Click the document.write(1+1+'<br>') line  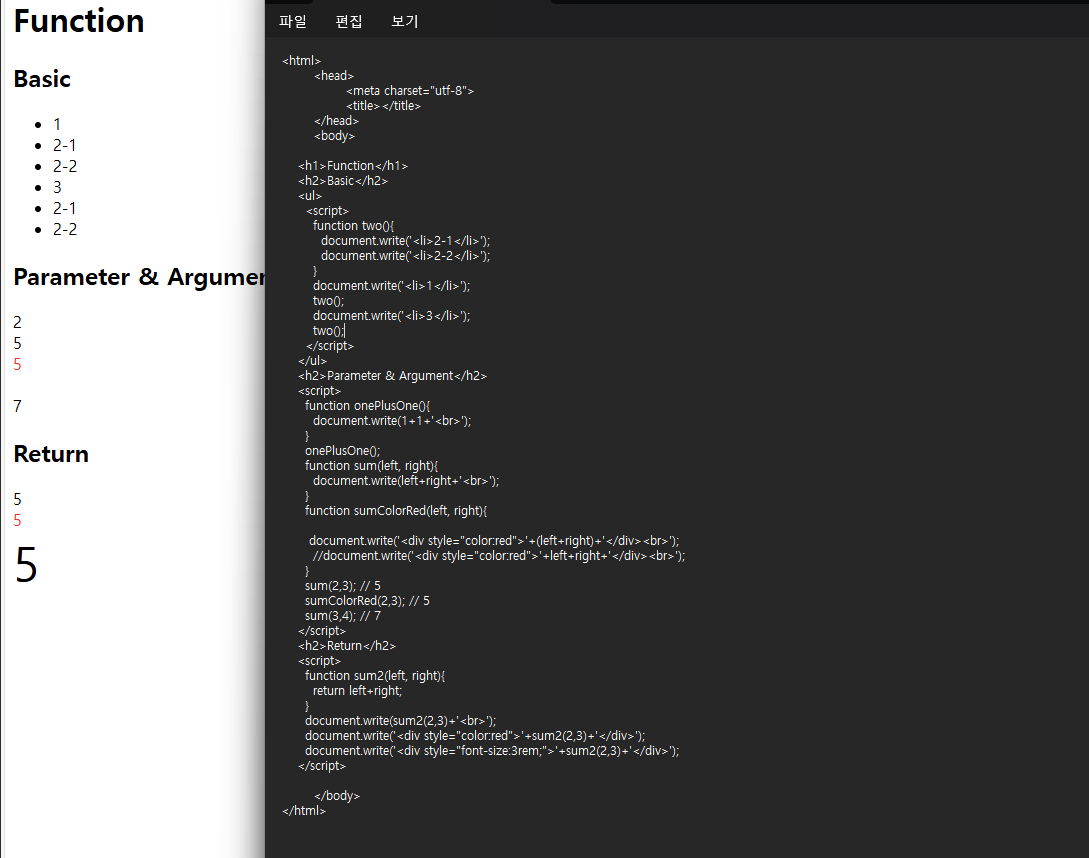pyautogui.click(x=392, y=421)
